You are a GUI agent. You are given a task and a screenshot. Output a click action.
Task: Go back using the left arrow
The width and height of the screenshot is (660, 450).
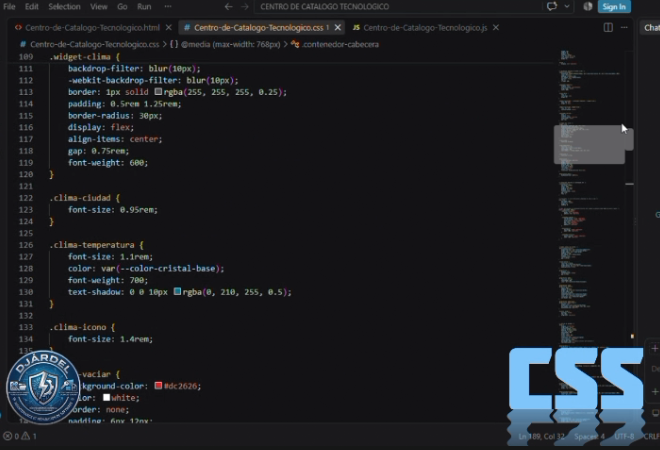tap(228, 7)
